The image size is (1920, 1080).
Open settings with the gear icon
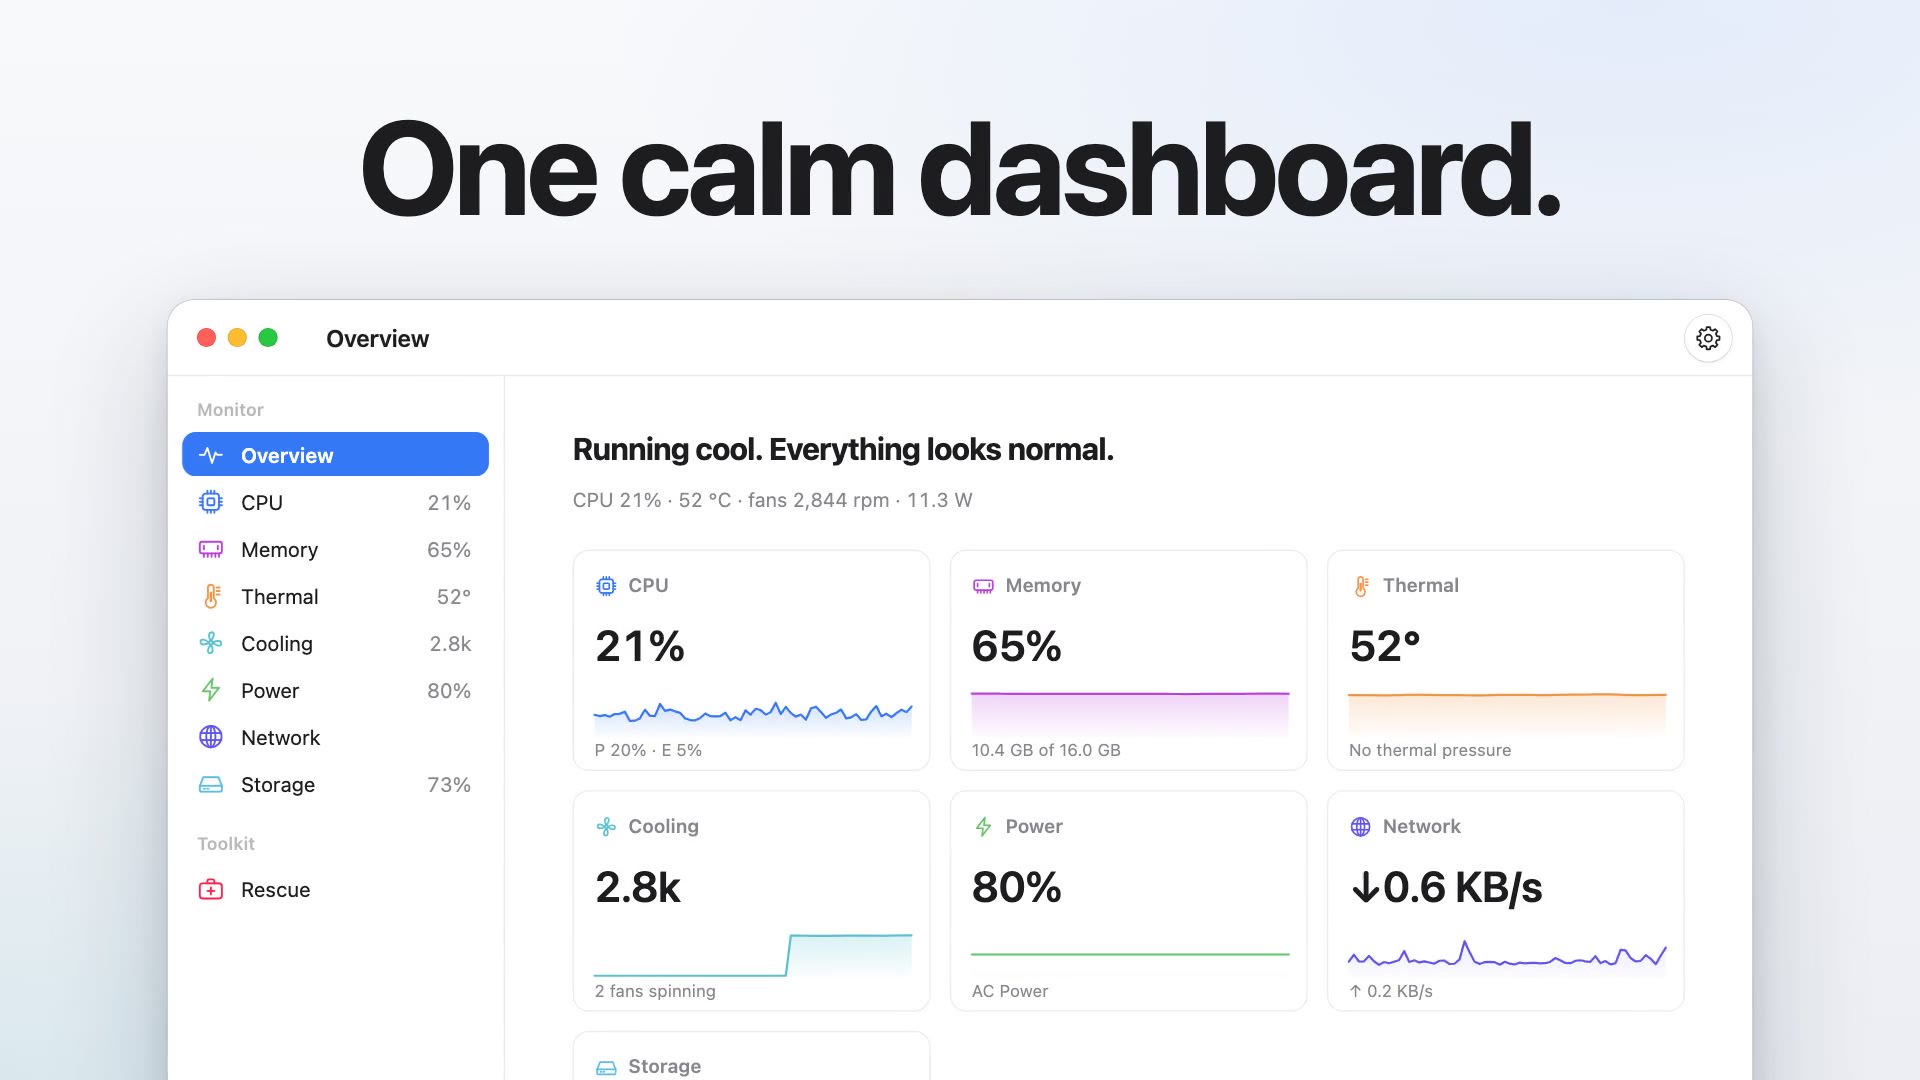1708,338
